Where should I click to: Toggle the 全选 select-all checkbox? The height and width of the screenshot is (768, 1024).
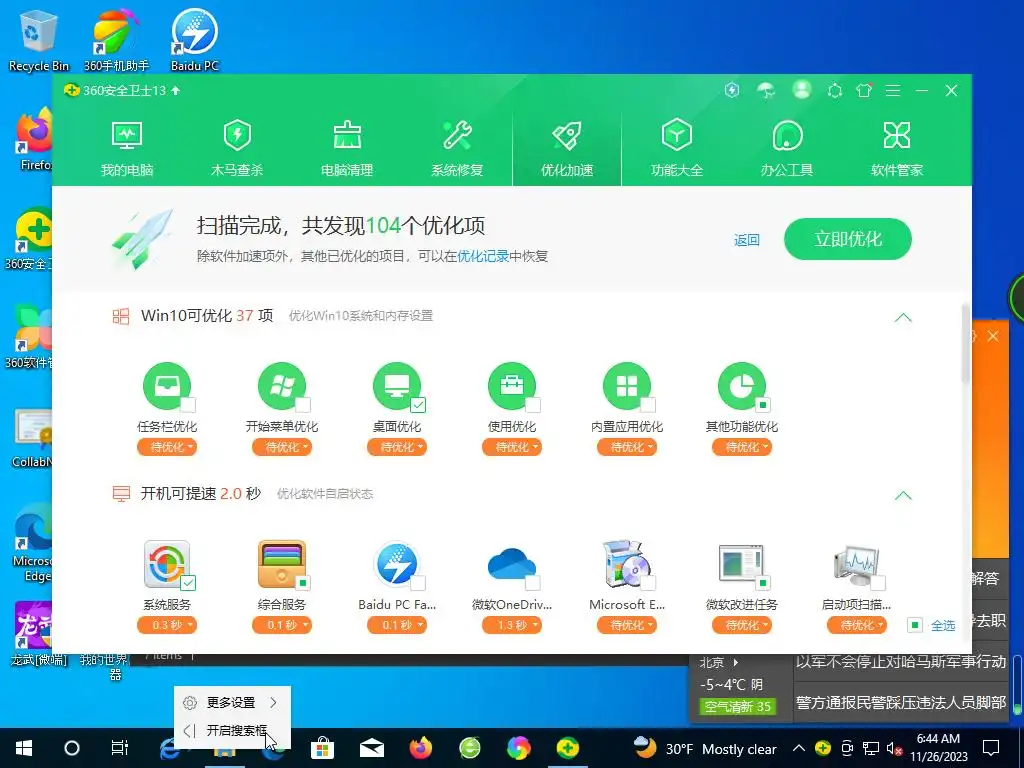[915, 625]
